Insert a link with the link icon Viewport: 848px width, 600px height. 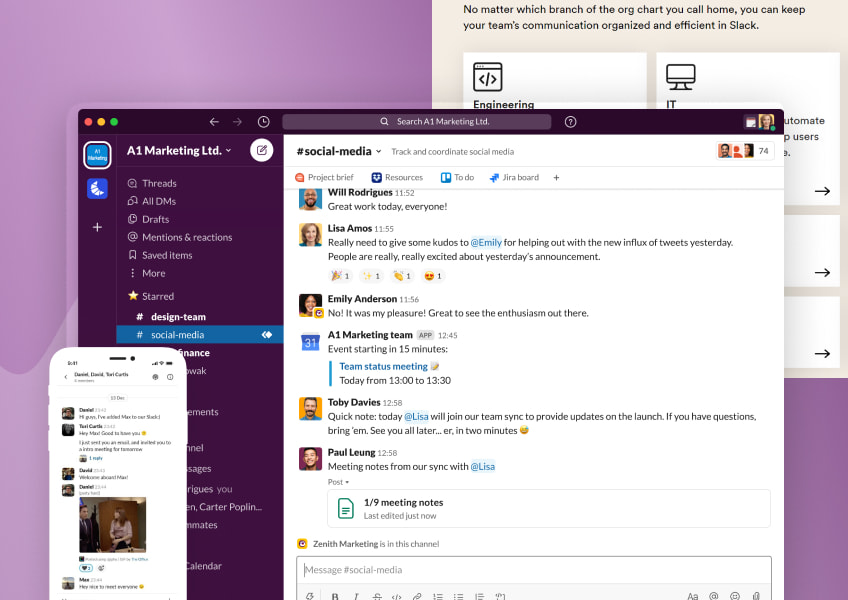pos(417,596)
